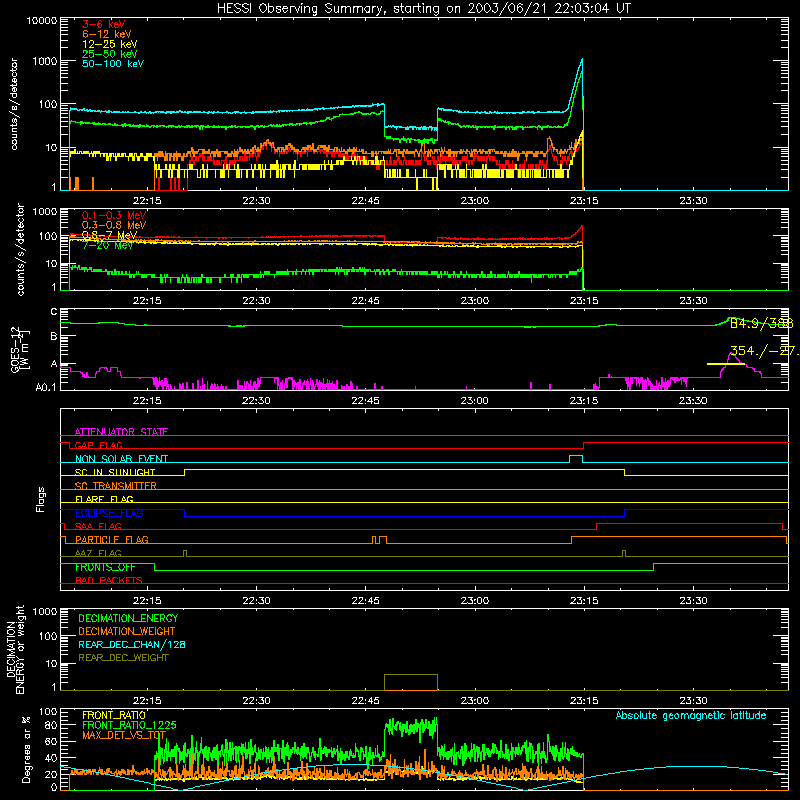The height and width of the screenshot is (800, 800).
Task: Click the 7-20 MeV legend label
Action: [108, 245]
